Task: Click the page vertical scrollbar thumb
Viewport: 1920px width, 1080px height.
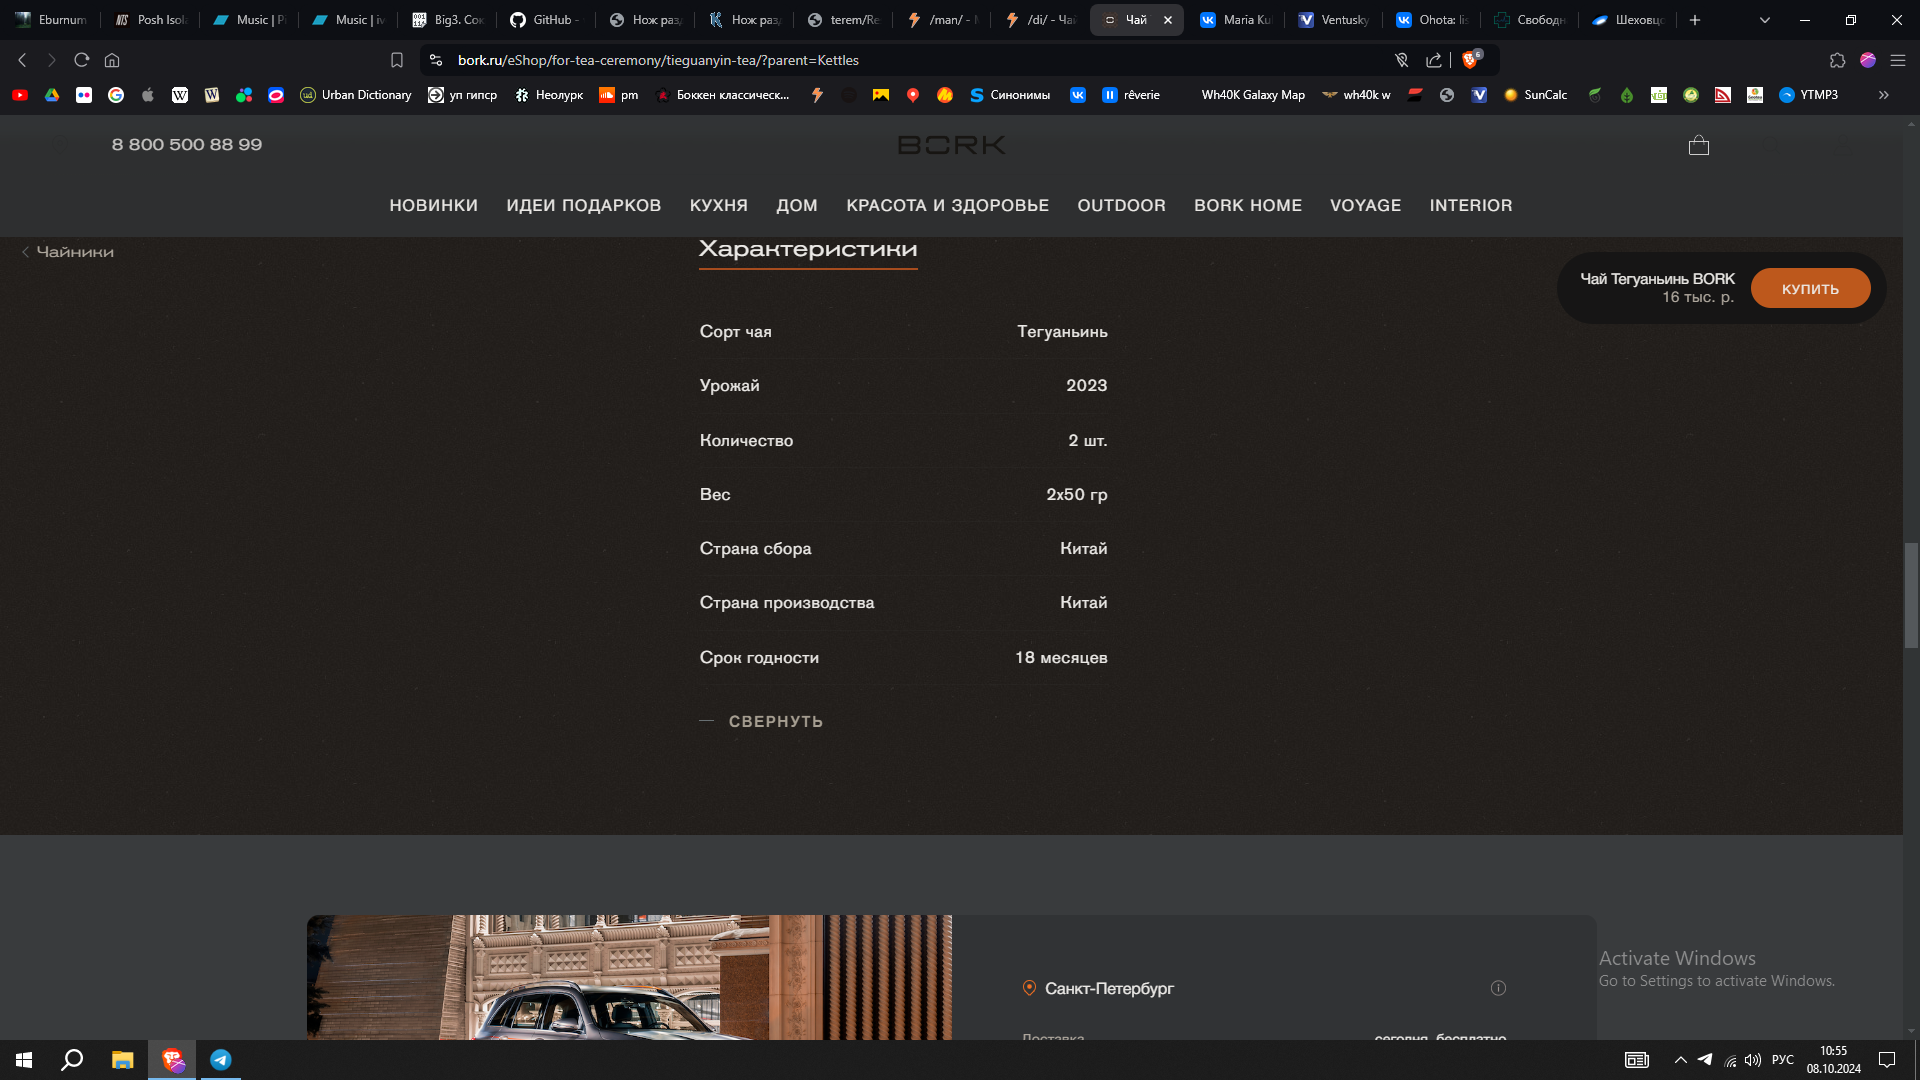Action: click(x=1911, y=595)
